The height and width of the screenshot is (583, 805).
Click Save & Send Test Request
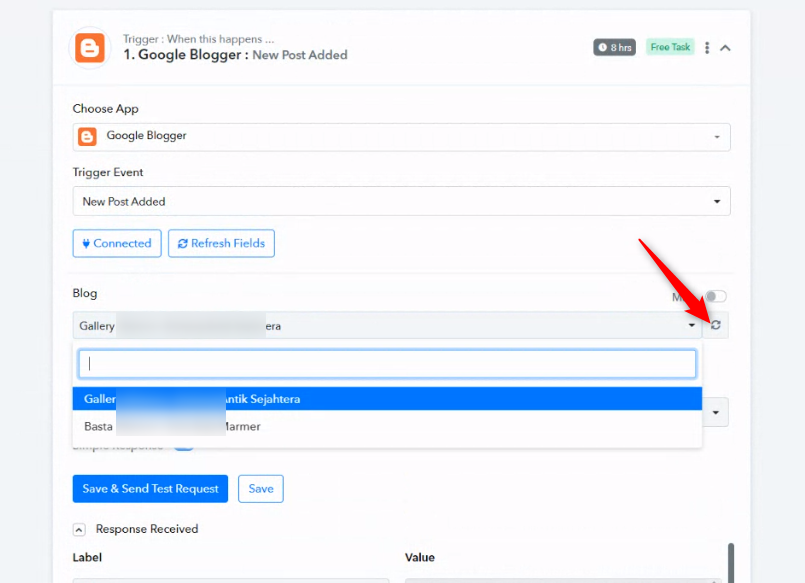[x=150, y=488]
